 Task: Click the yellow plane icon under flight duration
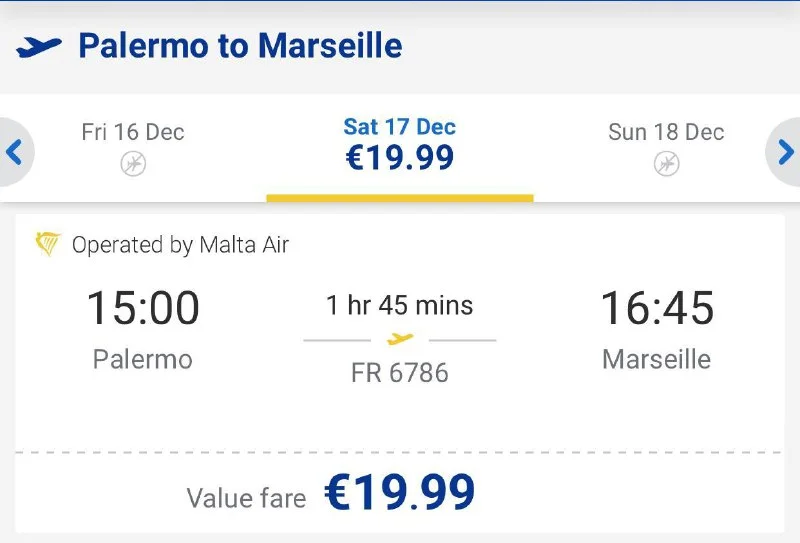coord(400,339)
